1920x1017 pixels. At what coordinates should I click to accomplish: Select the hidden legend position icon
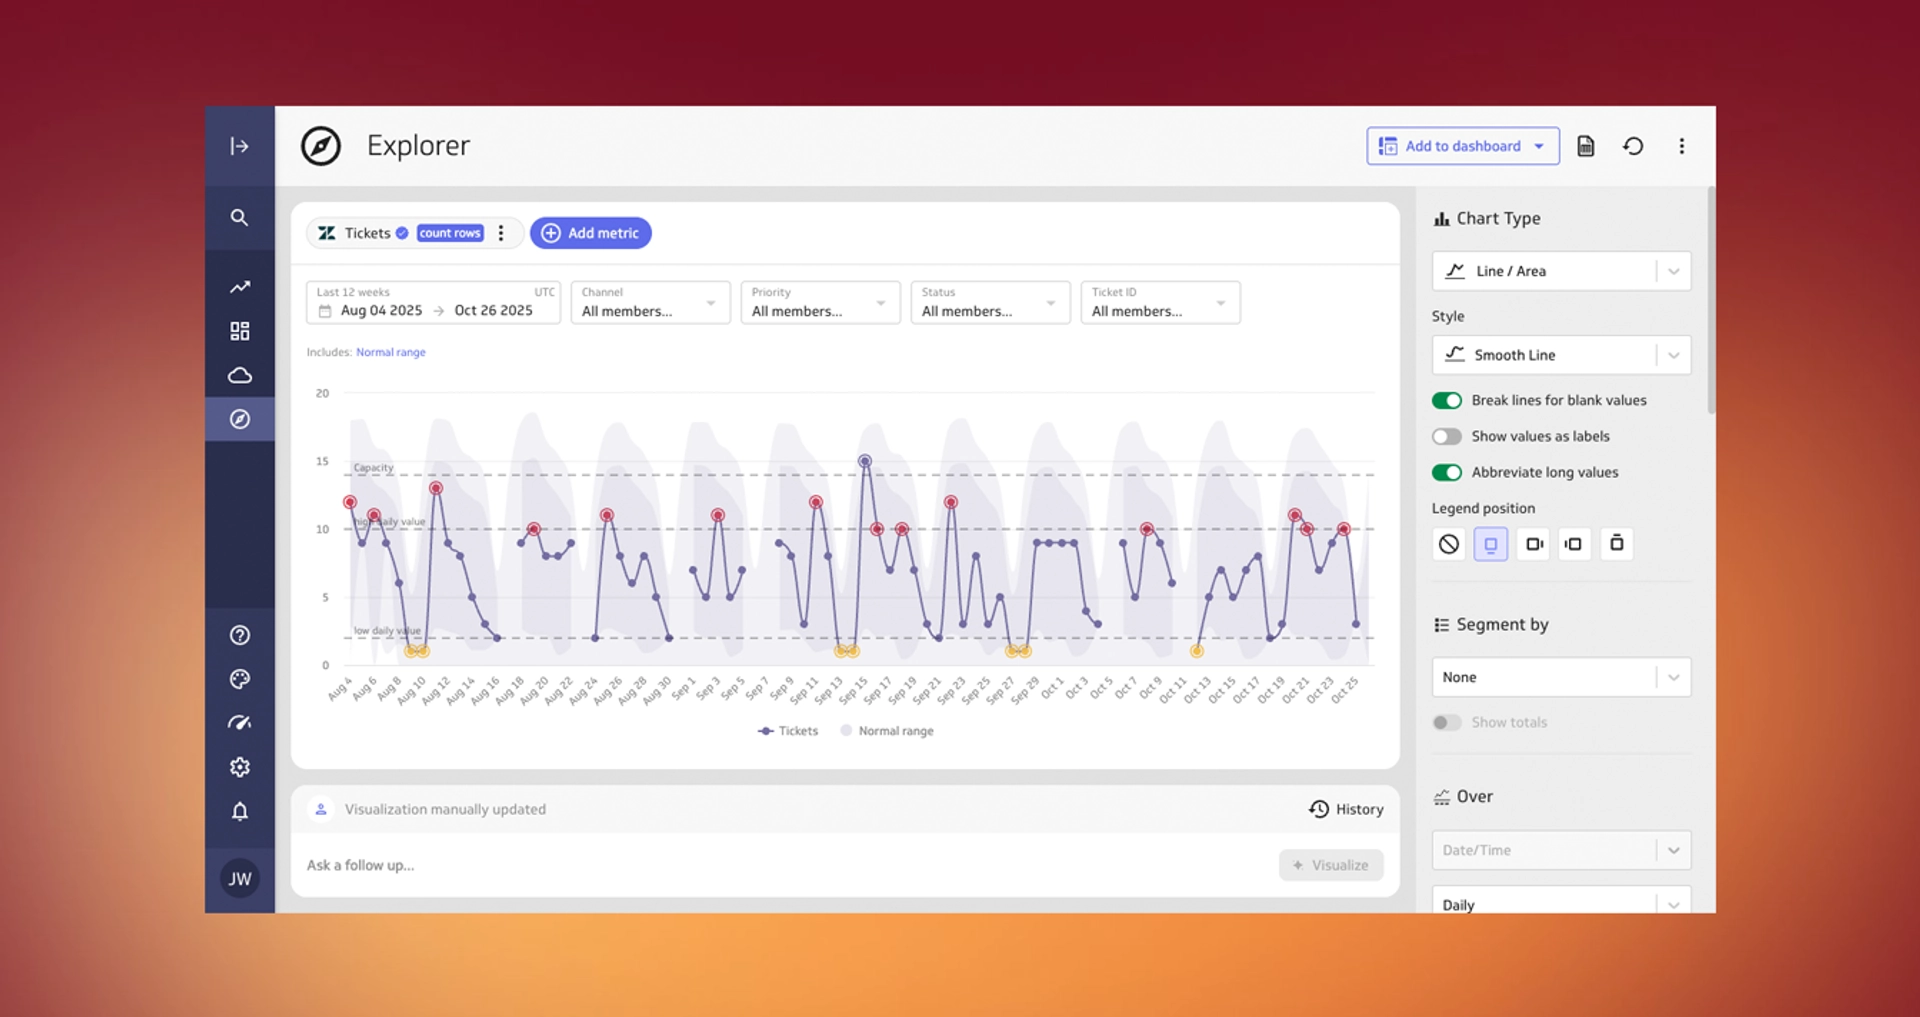(1448, 544)
